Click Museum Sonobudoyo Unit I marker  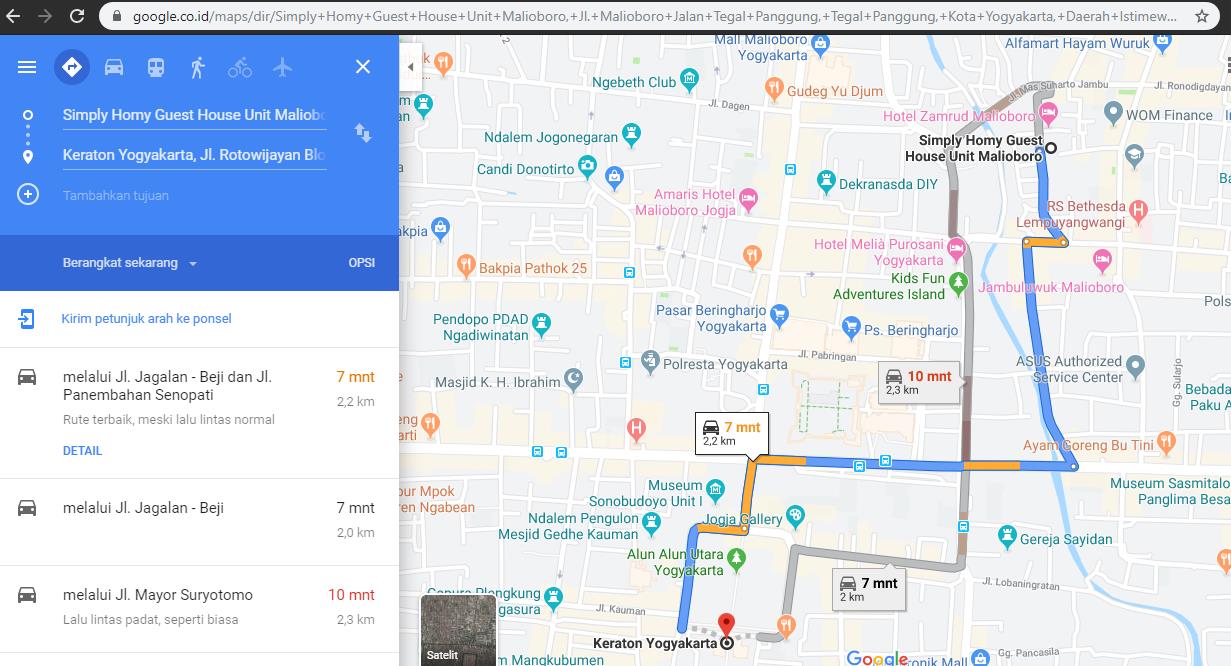[x=715, y=489]
